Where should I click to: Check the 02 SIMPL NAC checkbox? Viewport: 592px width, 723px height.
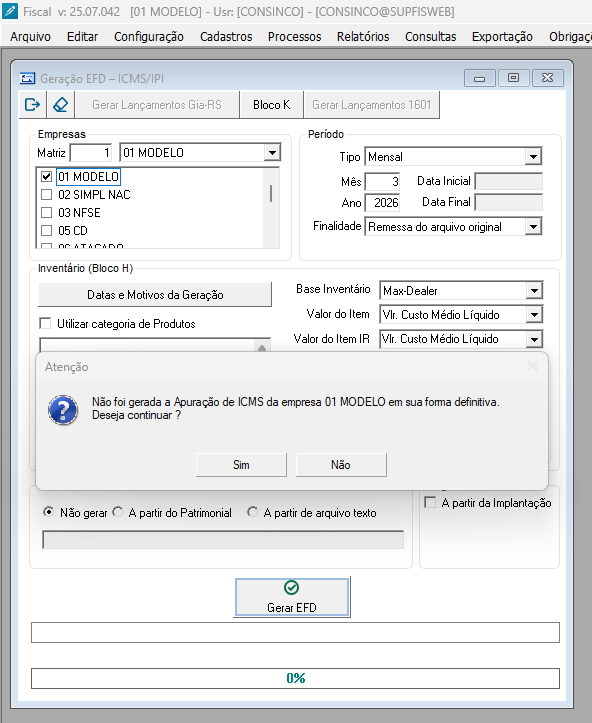[46, 195]
